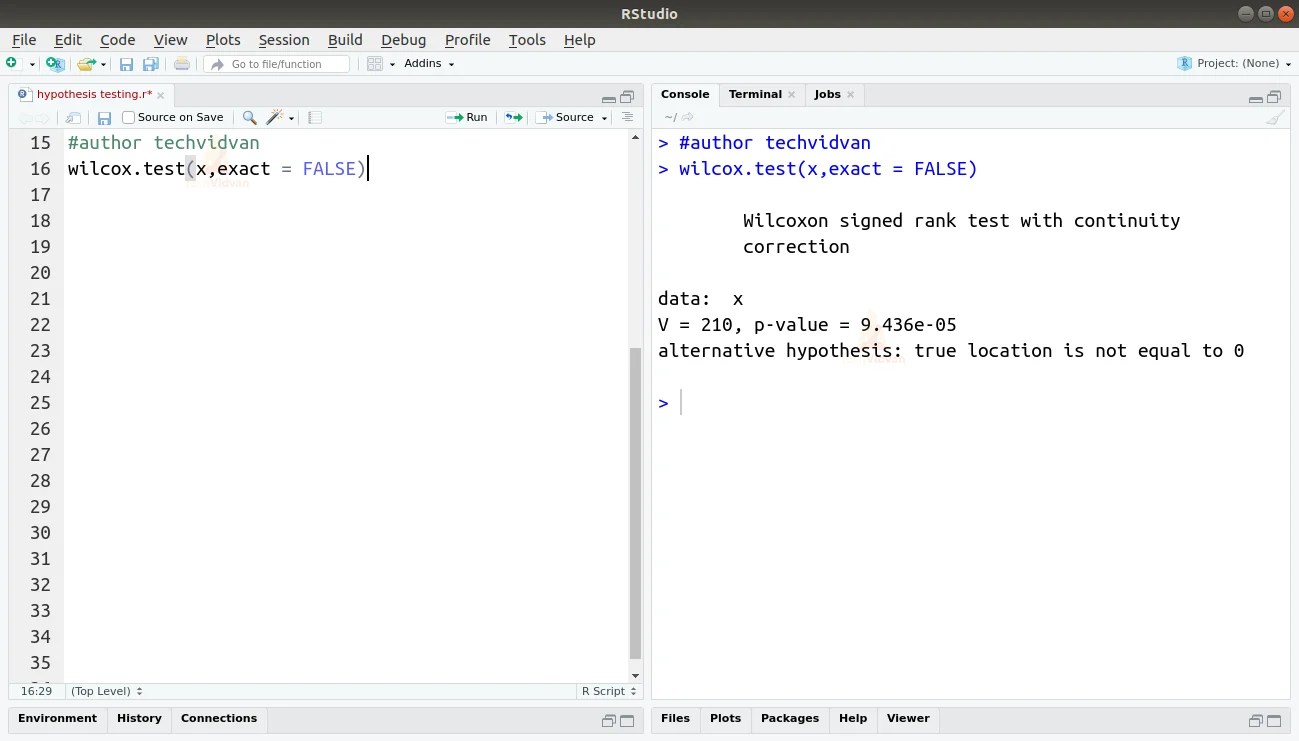Minimize the Console pane

click(x=1256, y=98)
